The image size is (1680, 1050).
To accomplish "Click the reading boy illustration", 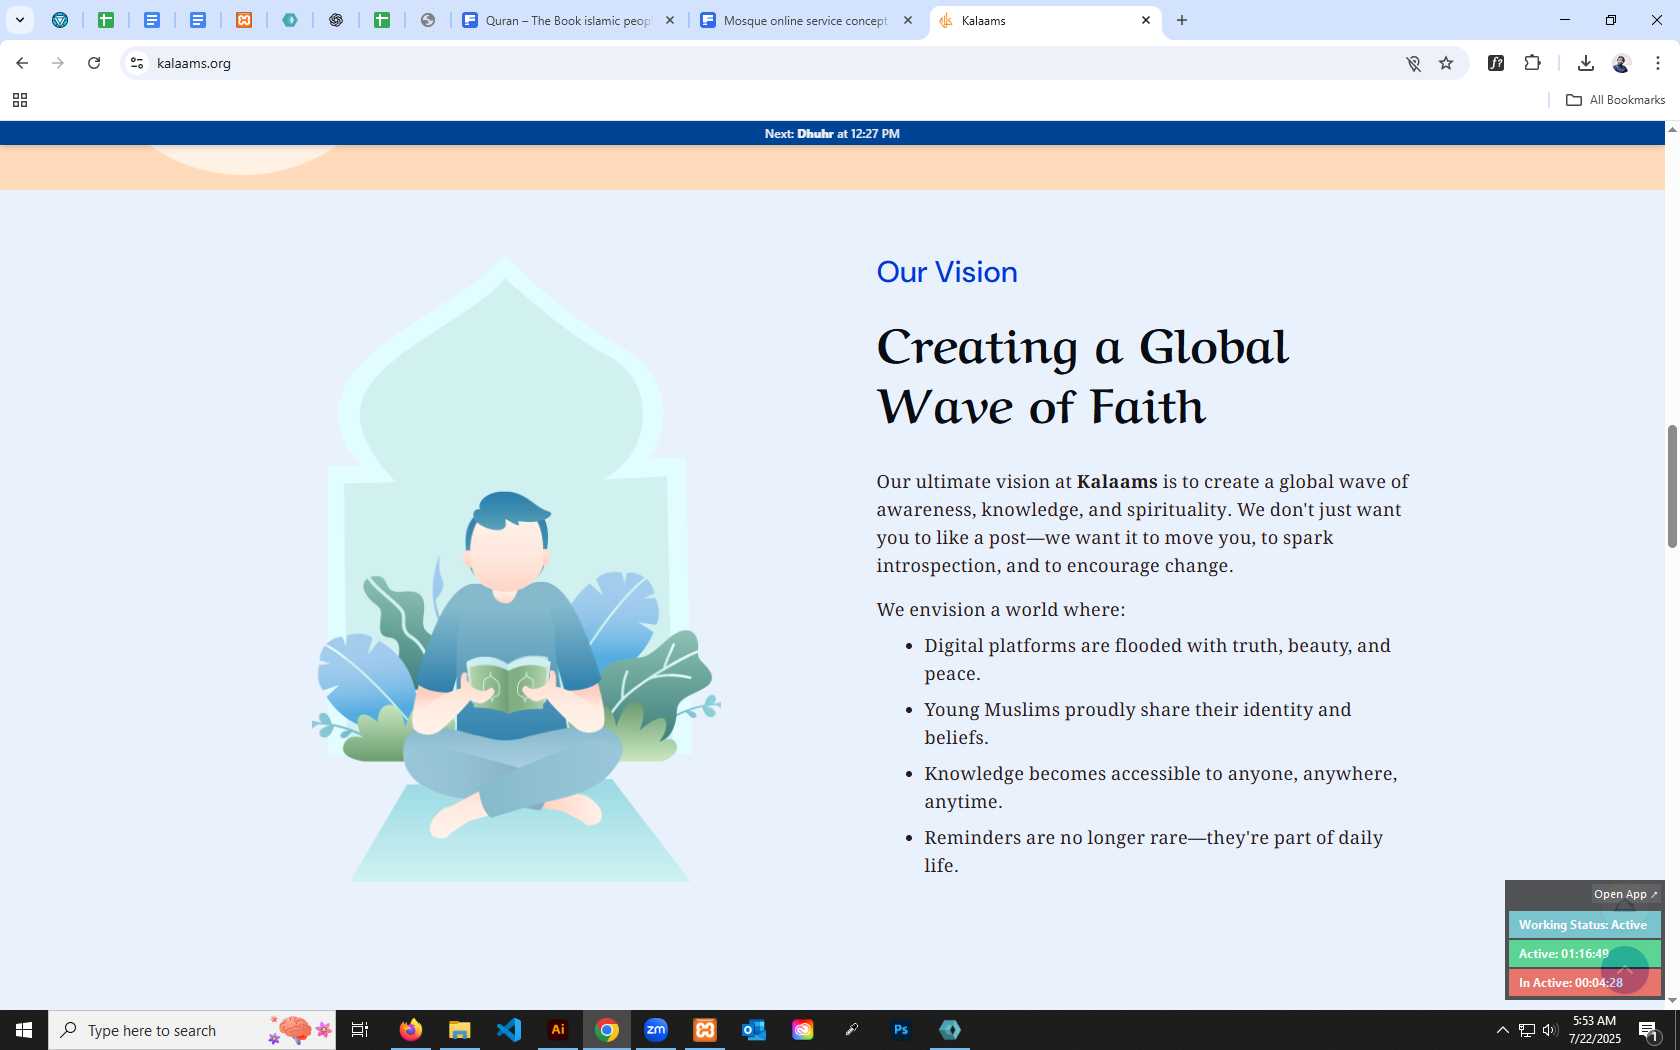I will [516, 570].
